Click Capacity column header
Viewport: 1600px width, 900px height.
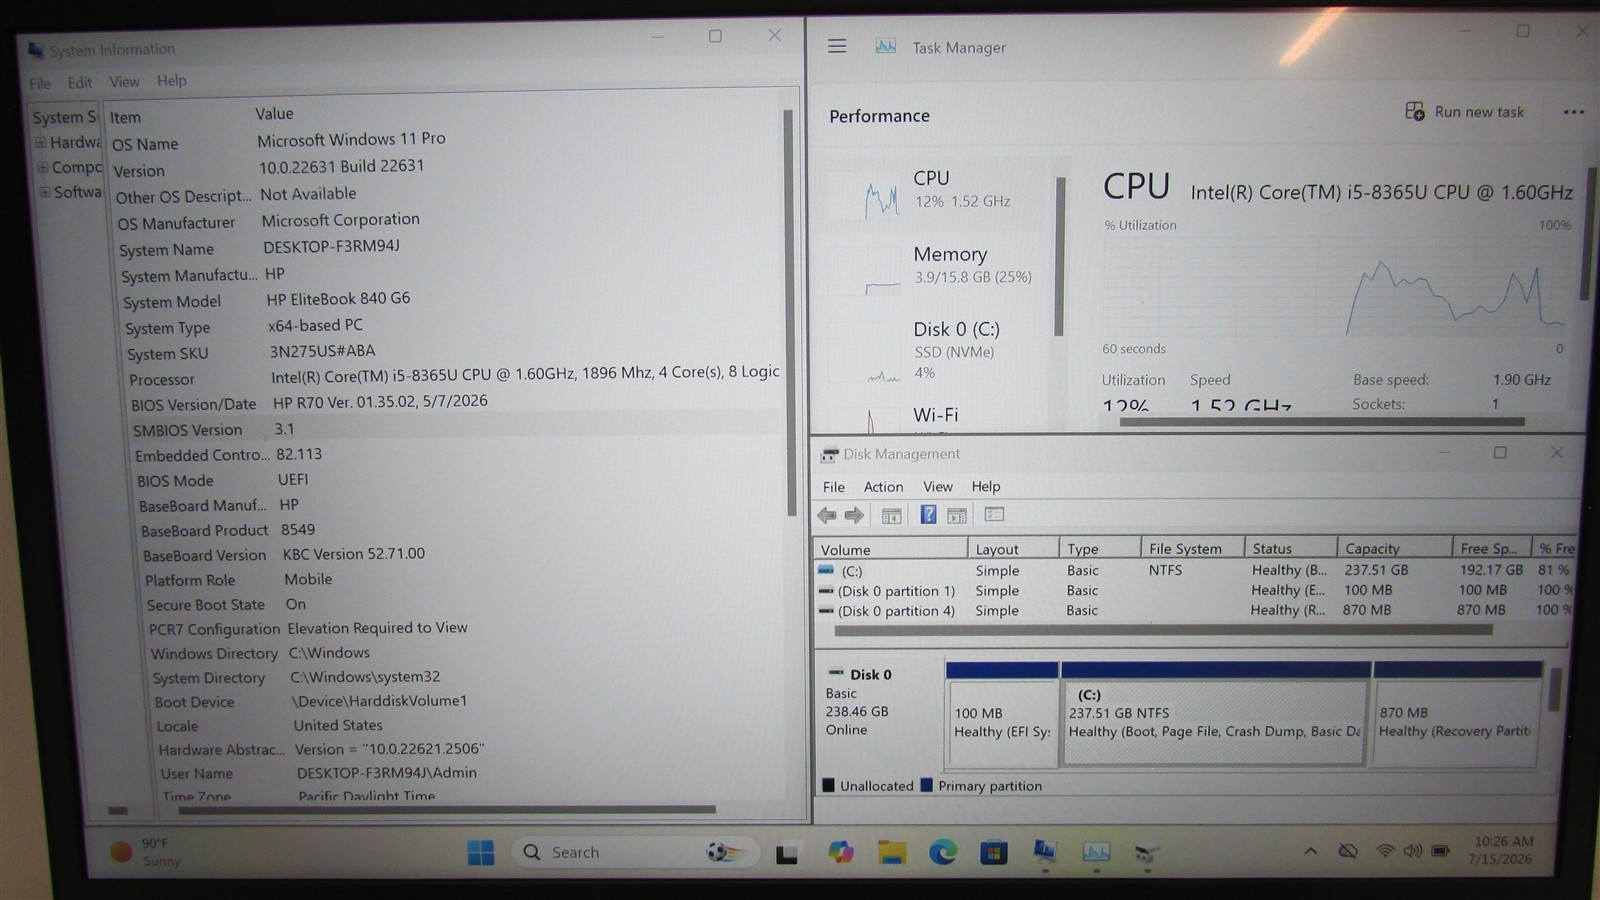[x=1394, y=548]
